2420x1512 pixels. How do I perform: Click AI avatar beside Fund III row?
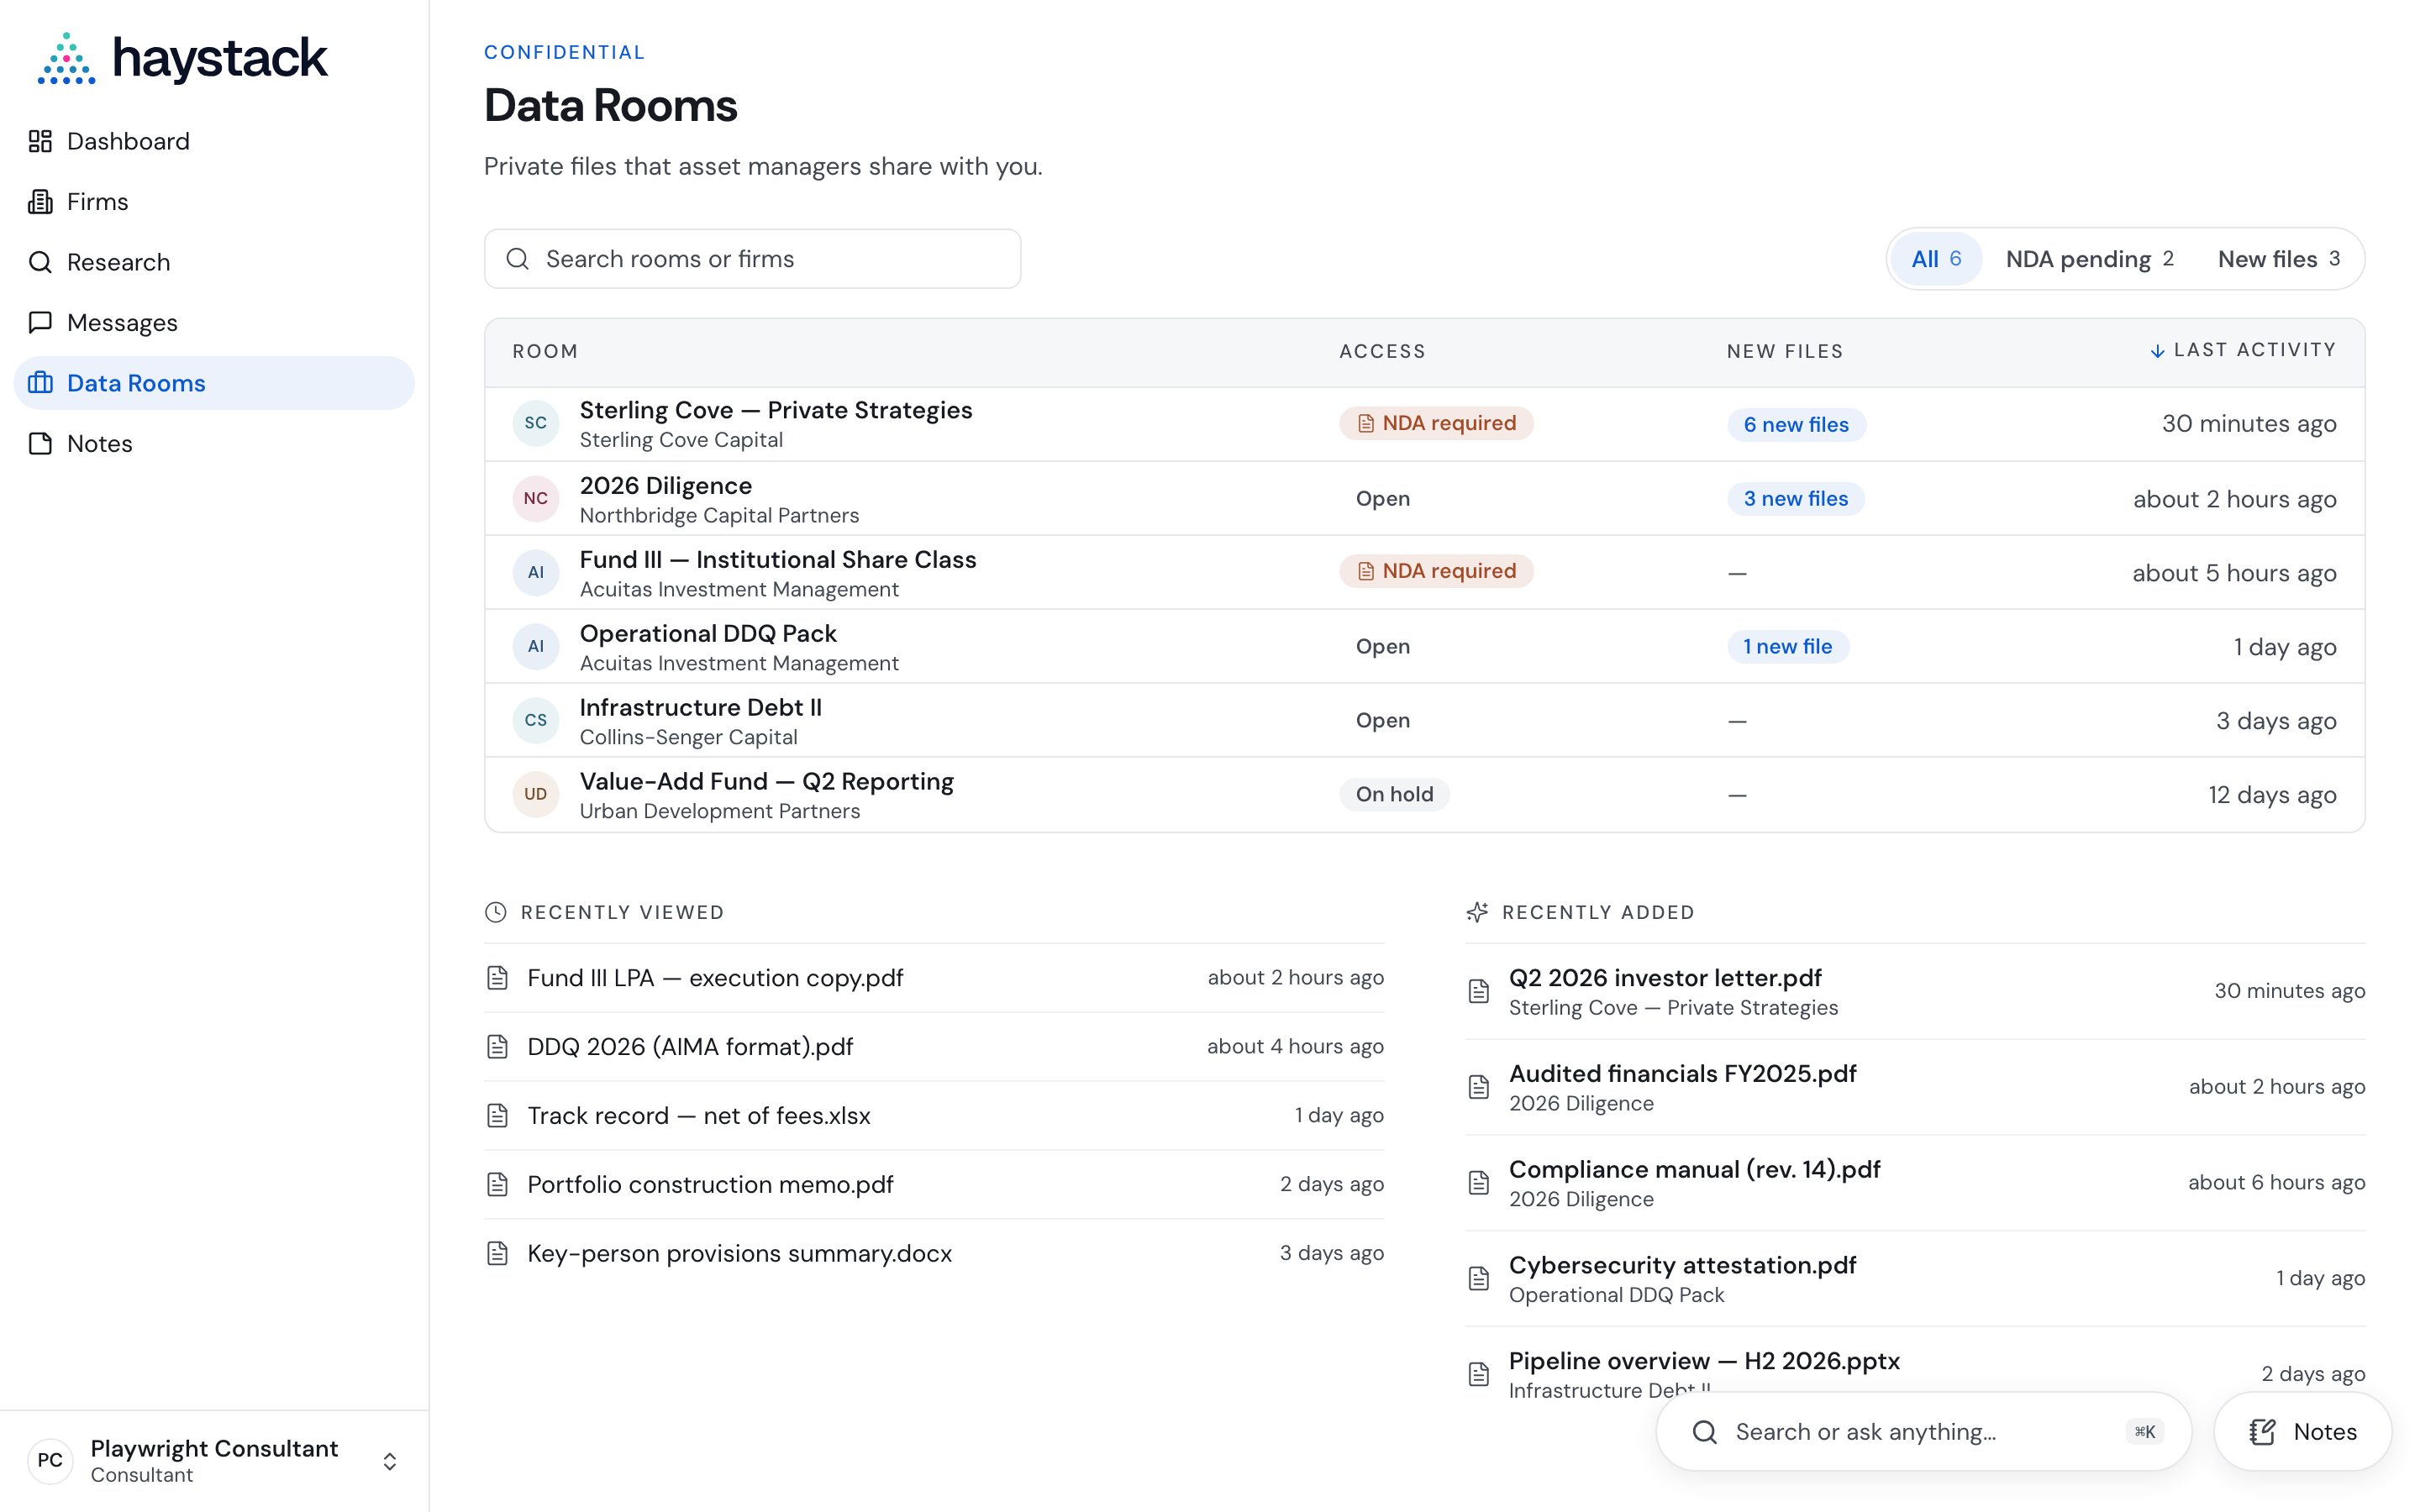(536, 572)
